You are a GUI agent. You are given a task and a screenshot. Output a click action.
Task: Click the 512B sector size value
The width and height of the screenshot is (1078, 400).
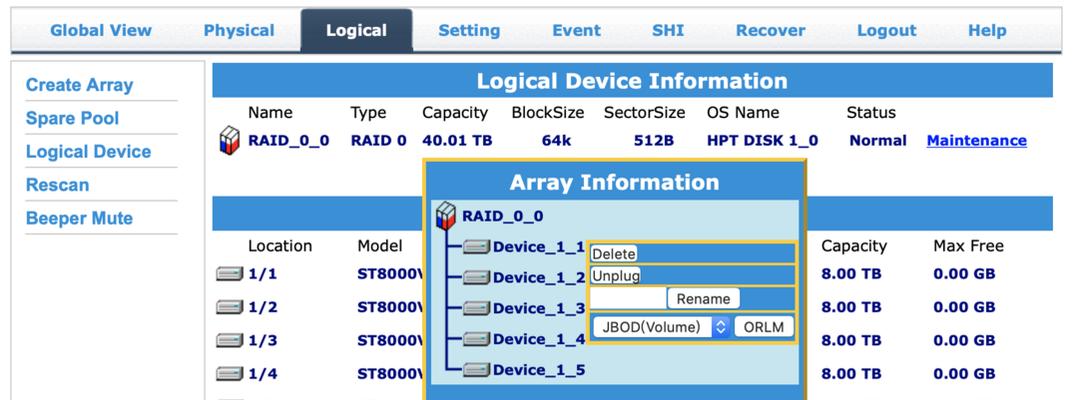[x=654, y=140]
